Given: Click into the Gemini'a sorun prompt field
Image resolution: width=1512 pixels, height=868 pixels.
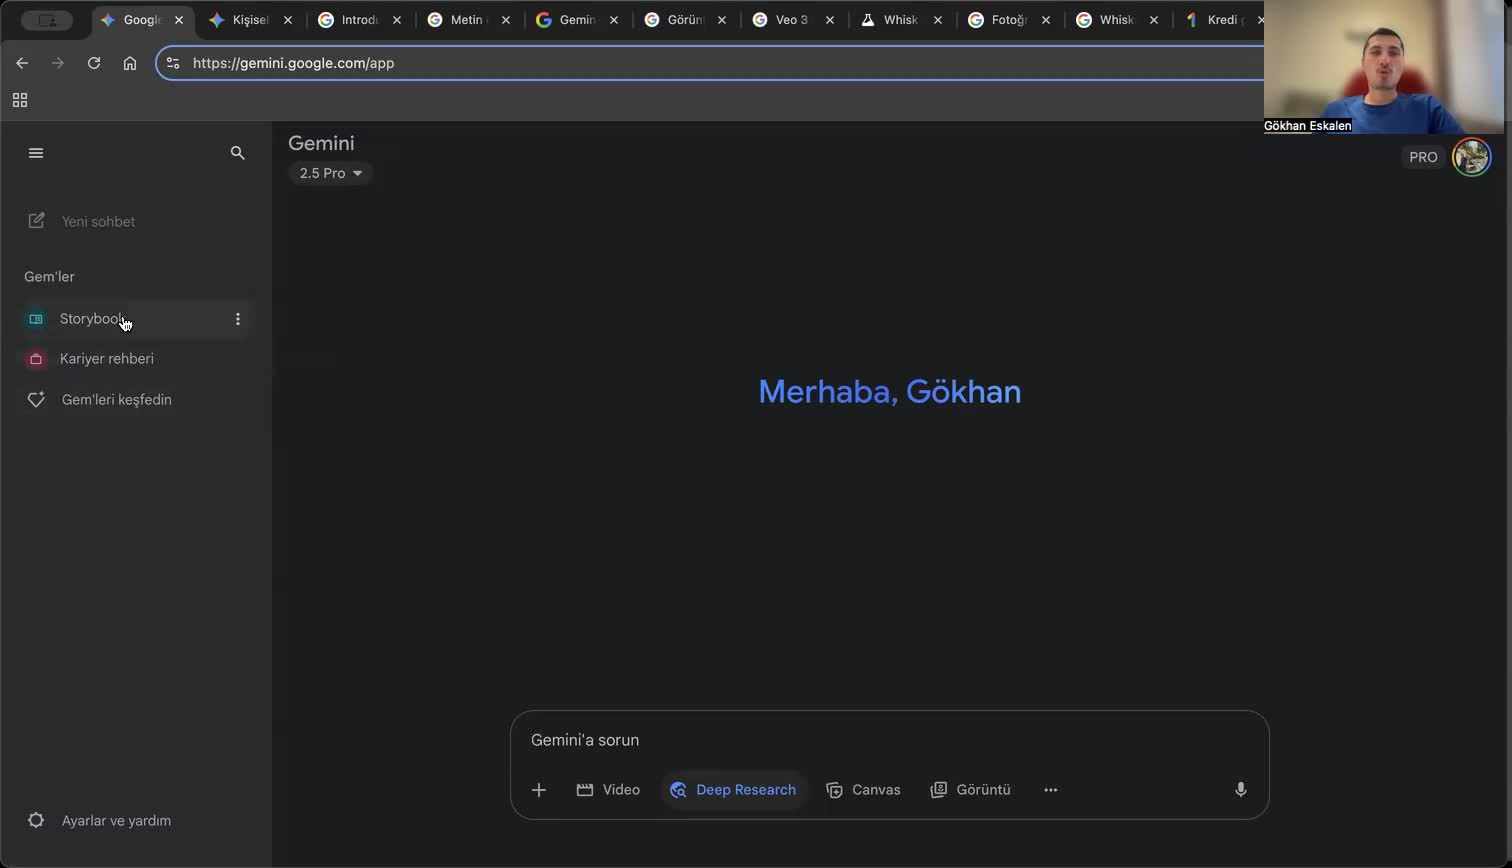Looking at the screenshot, I should [x=889, y=740].
